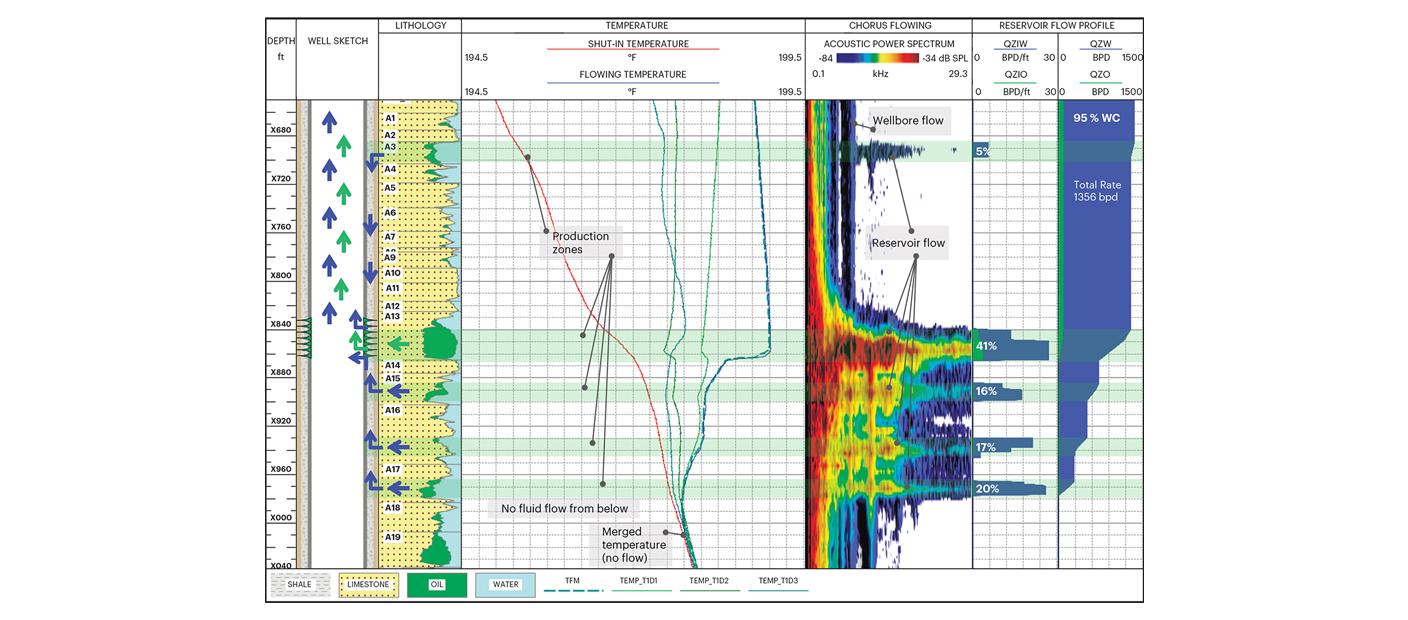The width and height of the screenshot is (1408, 620).
Task: Select the 95 % WC label
Action: (1096, 118)
